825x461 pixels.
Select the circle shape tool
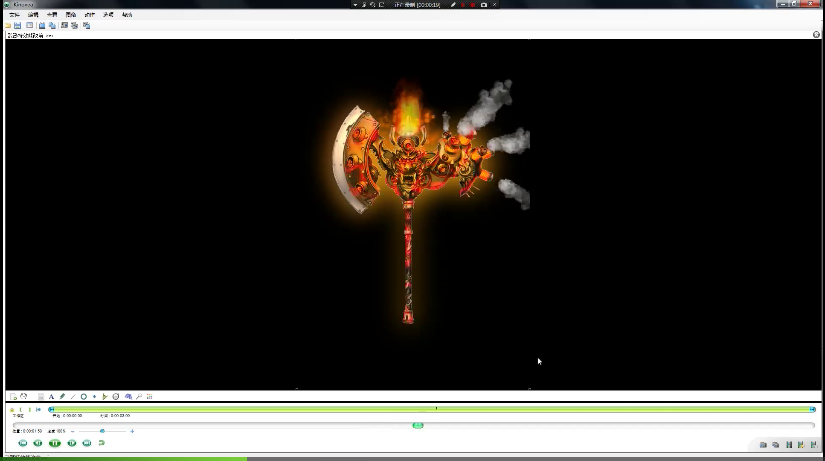pyautogui.click(x=84, y=396)
